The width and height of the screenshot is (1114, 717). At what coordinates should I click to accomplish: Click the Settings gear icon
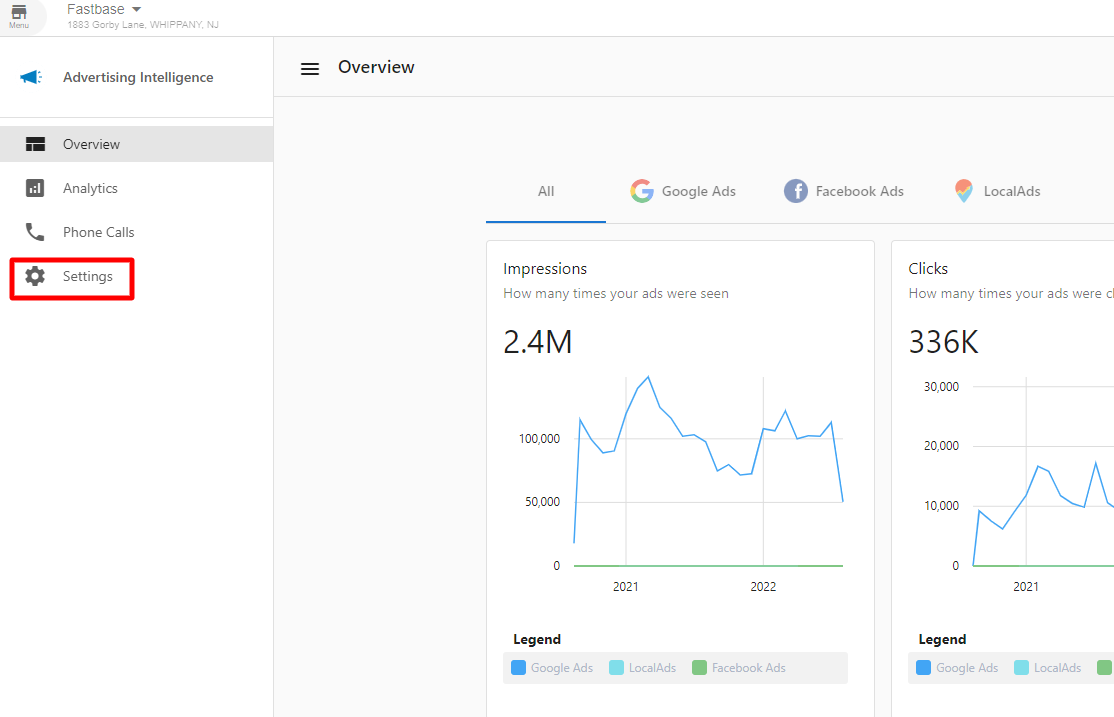[x=36, y=276]
